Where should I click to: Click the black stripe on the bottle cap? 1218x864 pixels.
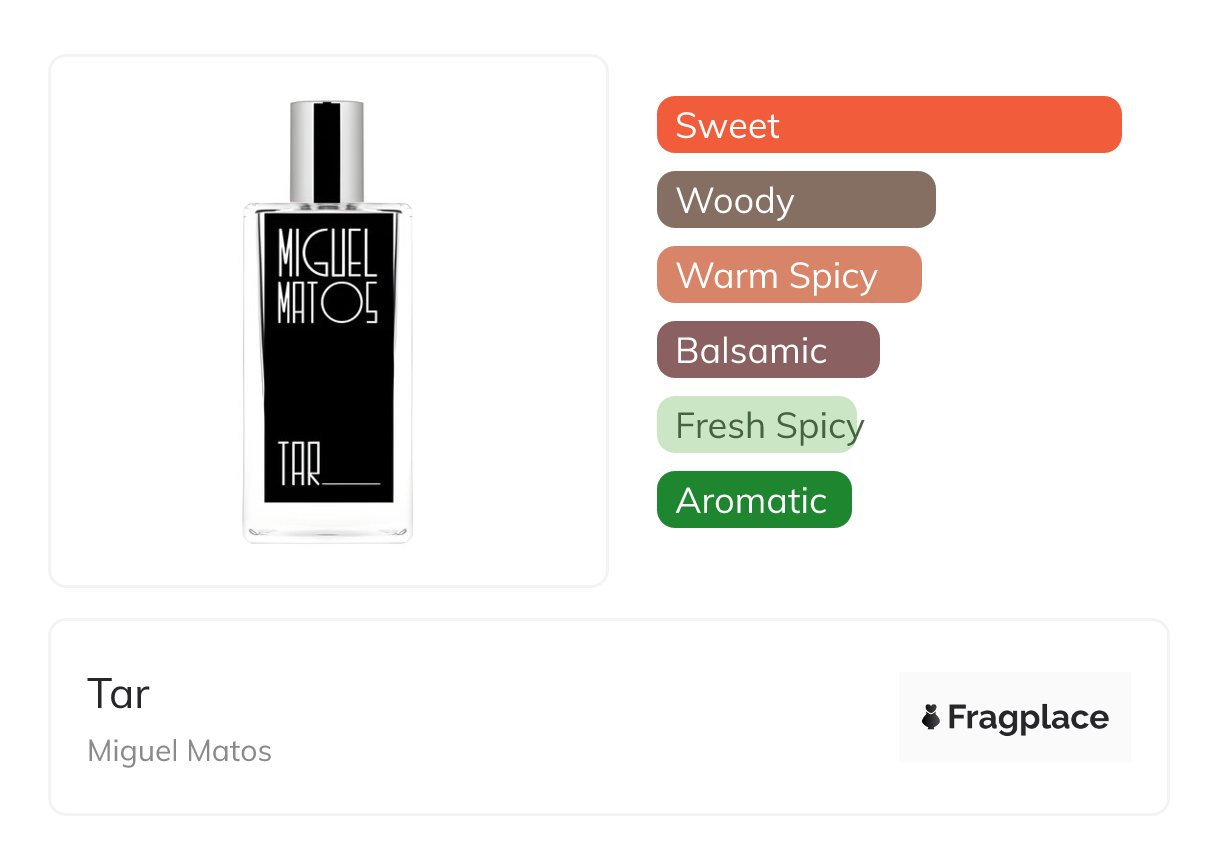coord(327,150)
